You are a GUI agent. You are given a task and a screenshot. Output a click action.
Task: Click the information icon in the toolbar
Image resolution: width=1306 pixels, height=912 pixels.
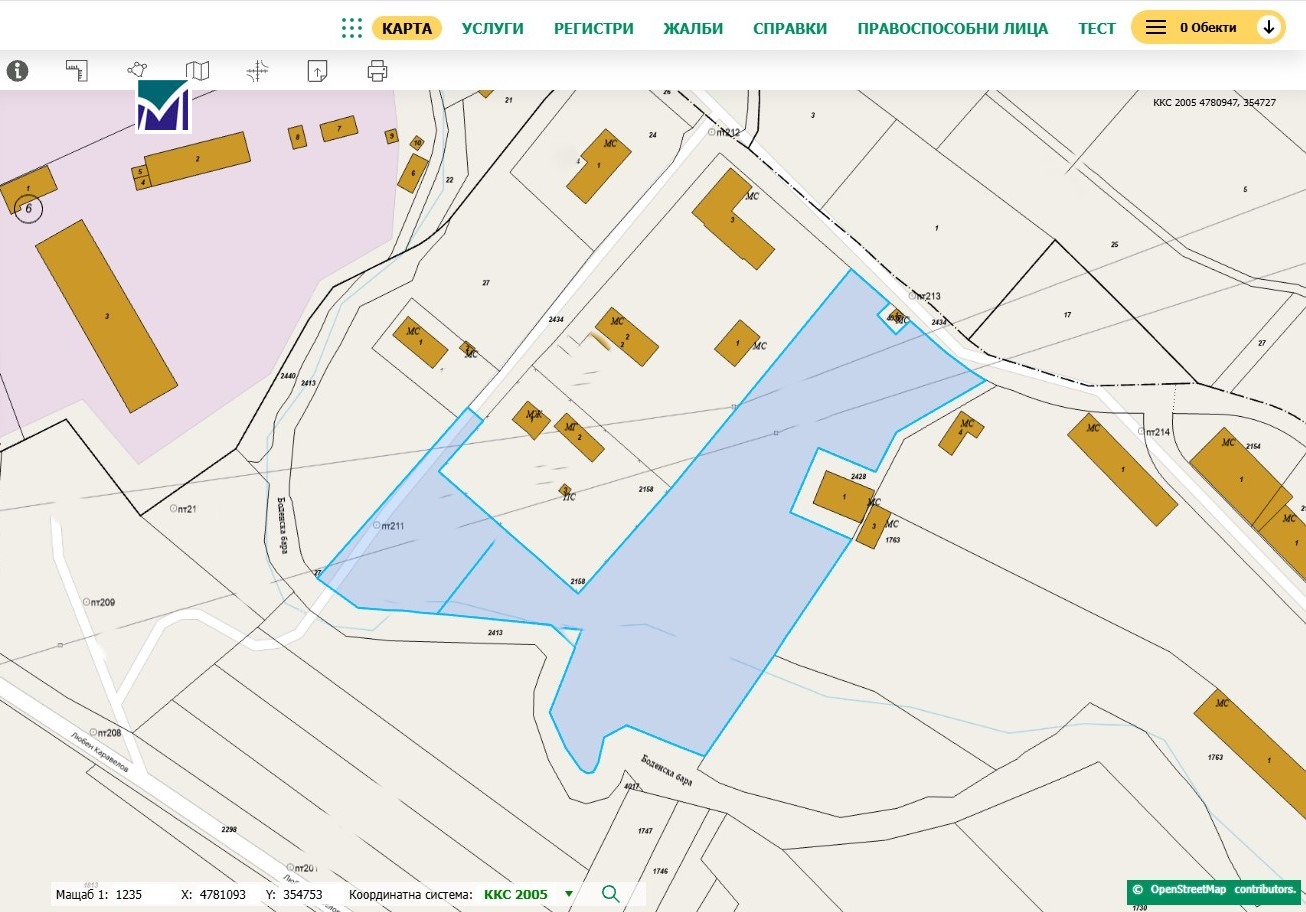click(18, 71)
